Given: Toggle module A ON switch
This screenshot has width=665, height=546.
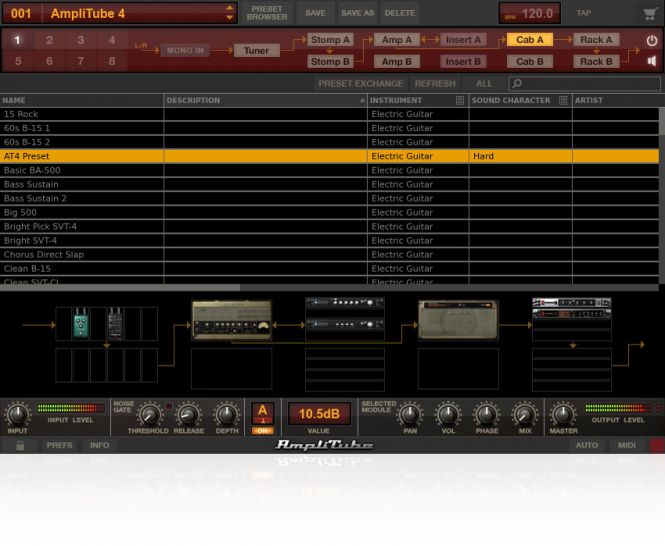Looking at the screenshot, I should click(x=263, y=431).
